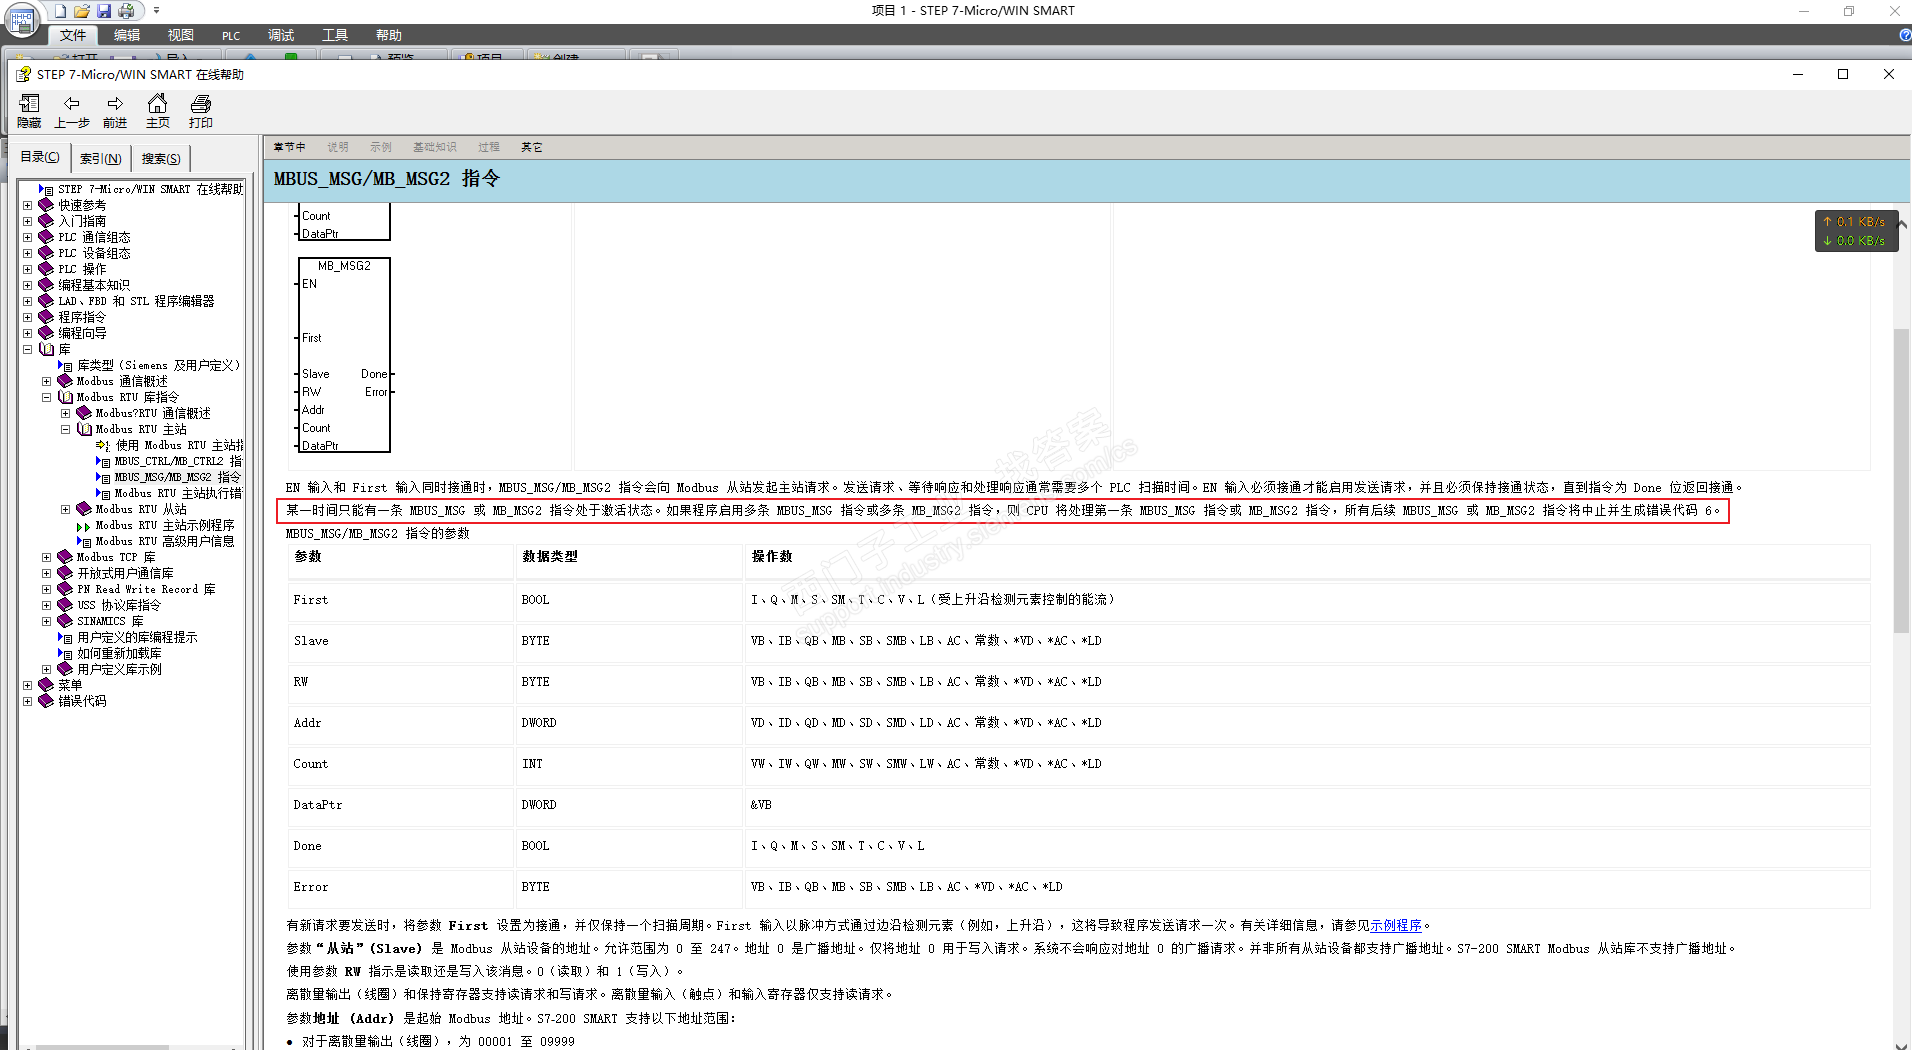Open a project via quick access folder icon
The height and width of the screenshot is (1050, 1912).
82,11
